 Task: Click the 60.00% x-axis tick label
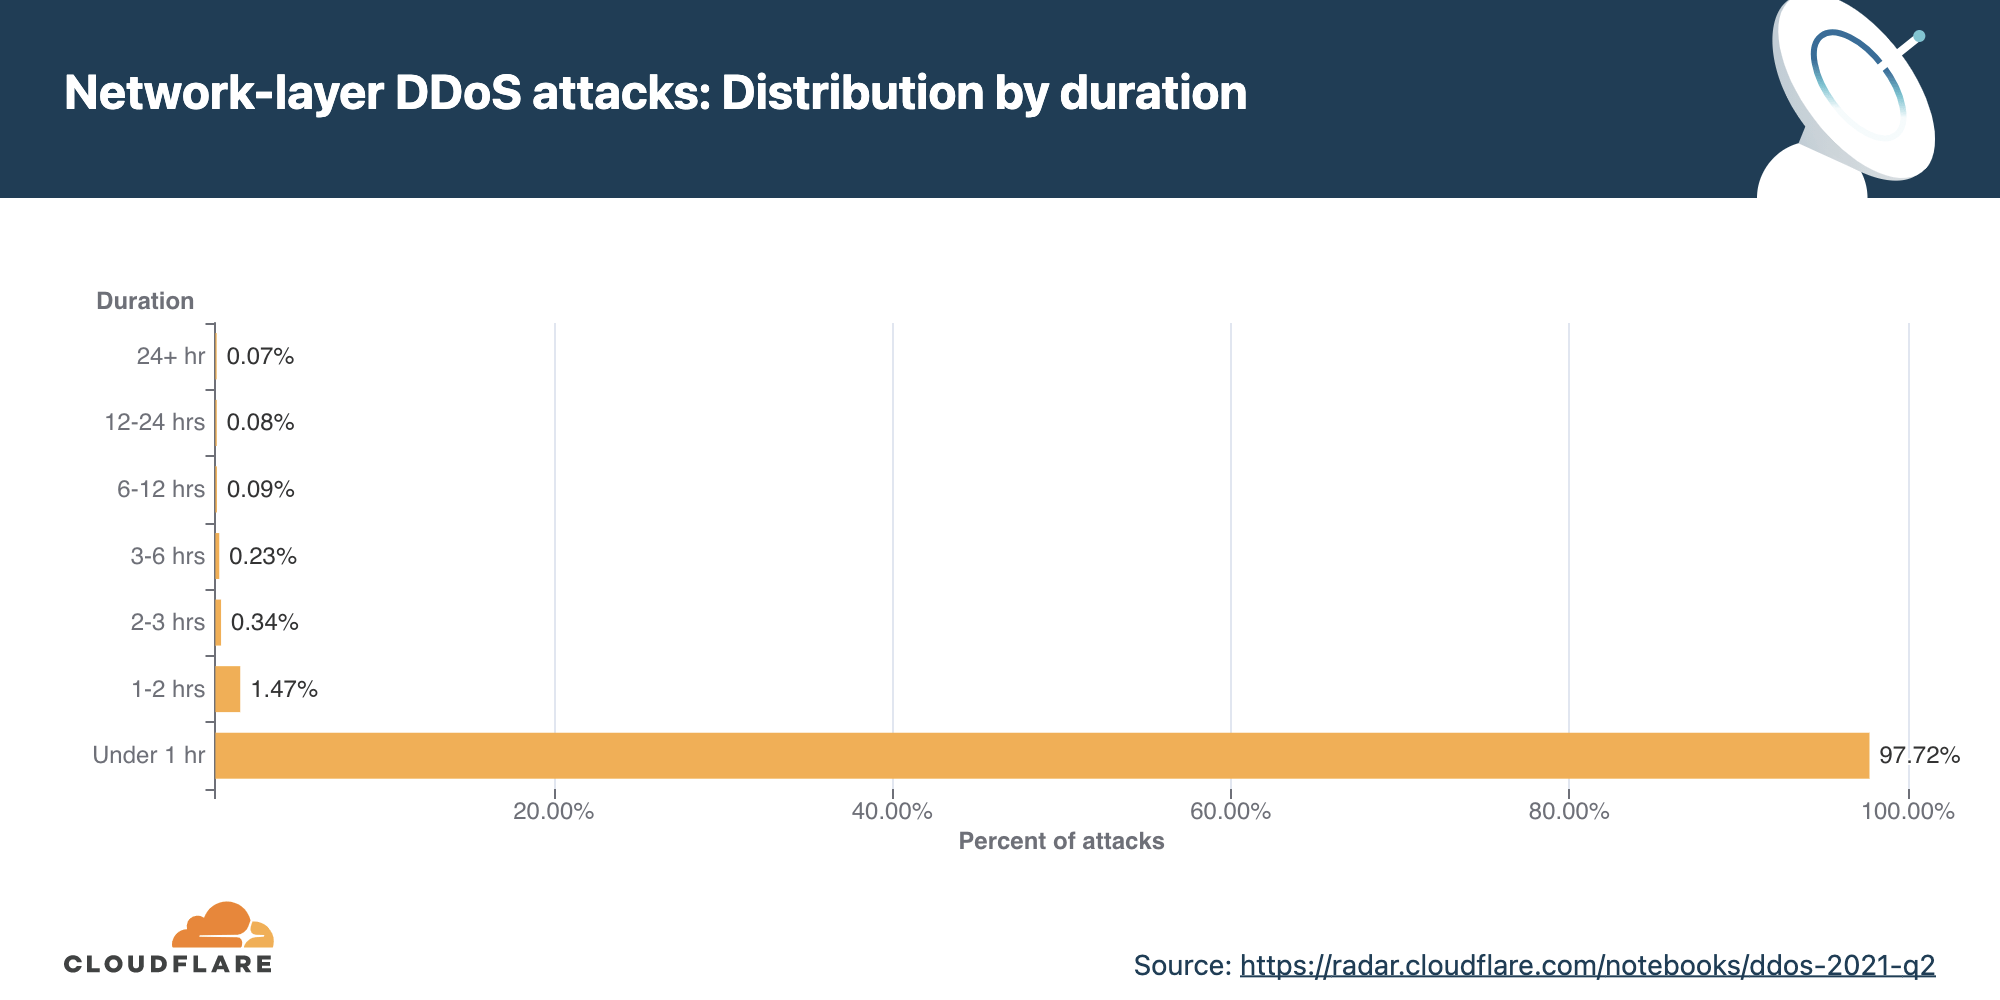[1230, 811]
